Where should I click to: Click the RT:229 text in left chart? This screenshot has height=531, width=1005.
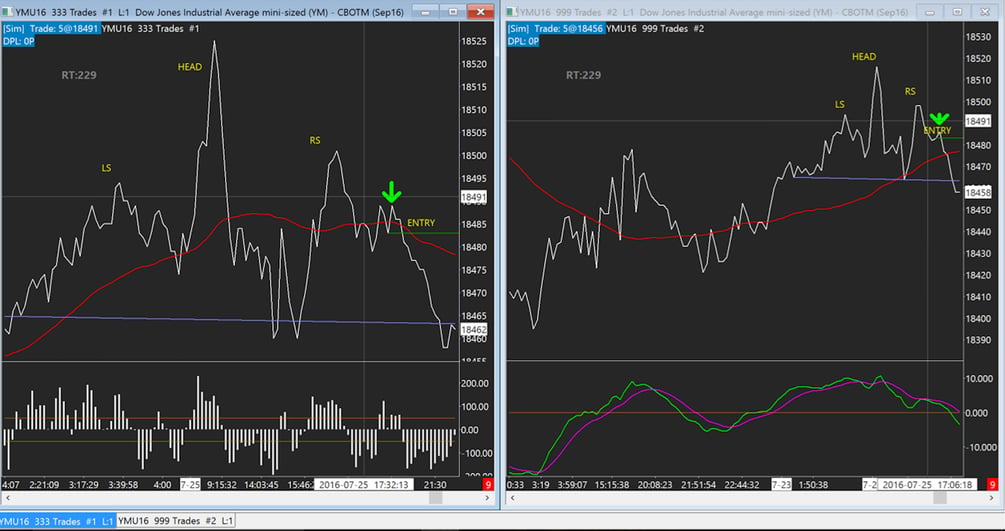click(79, 75)
